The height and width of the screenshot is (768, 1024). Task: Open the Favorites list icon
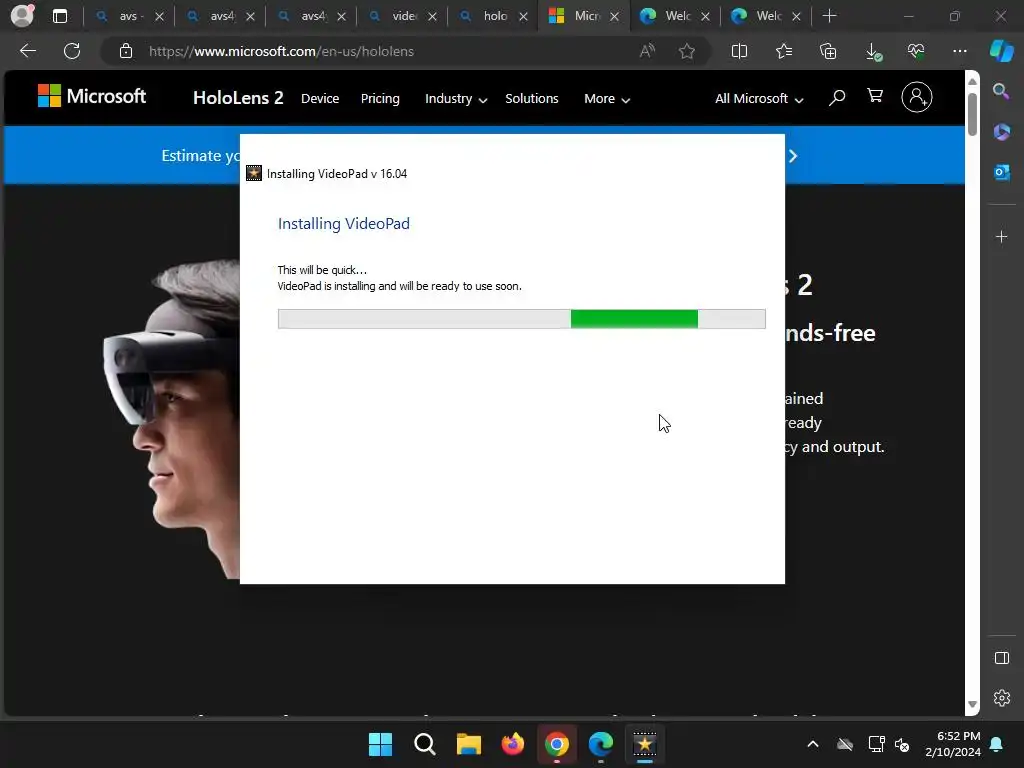[784, 51]
